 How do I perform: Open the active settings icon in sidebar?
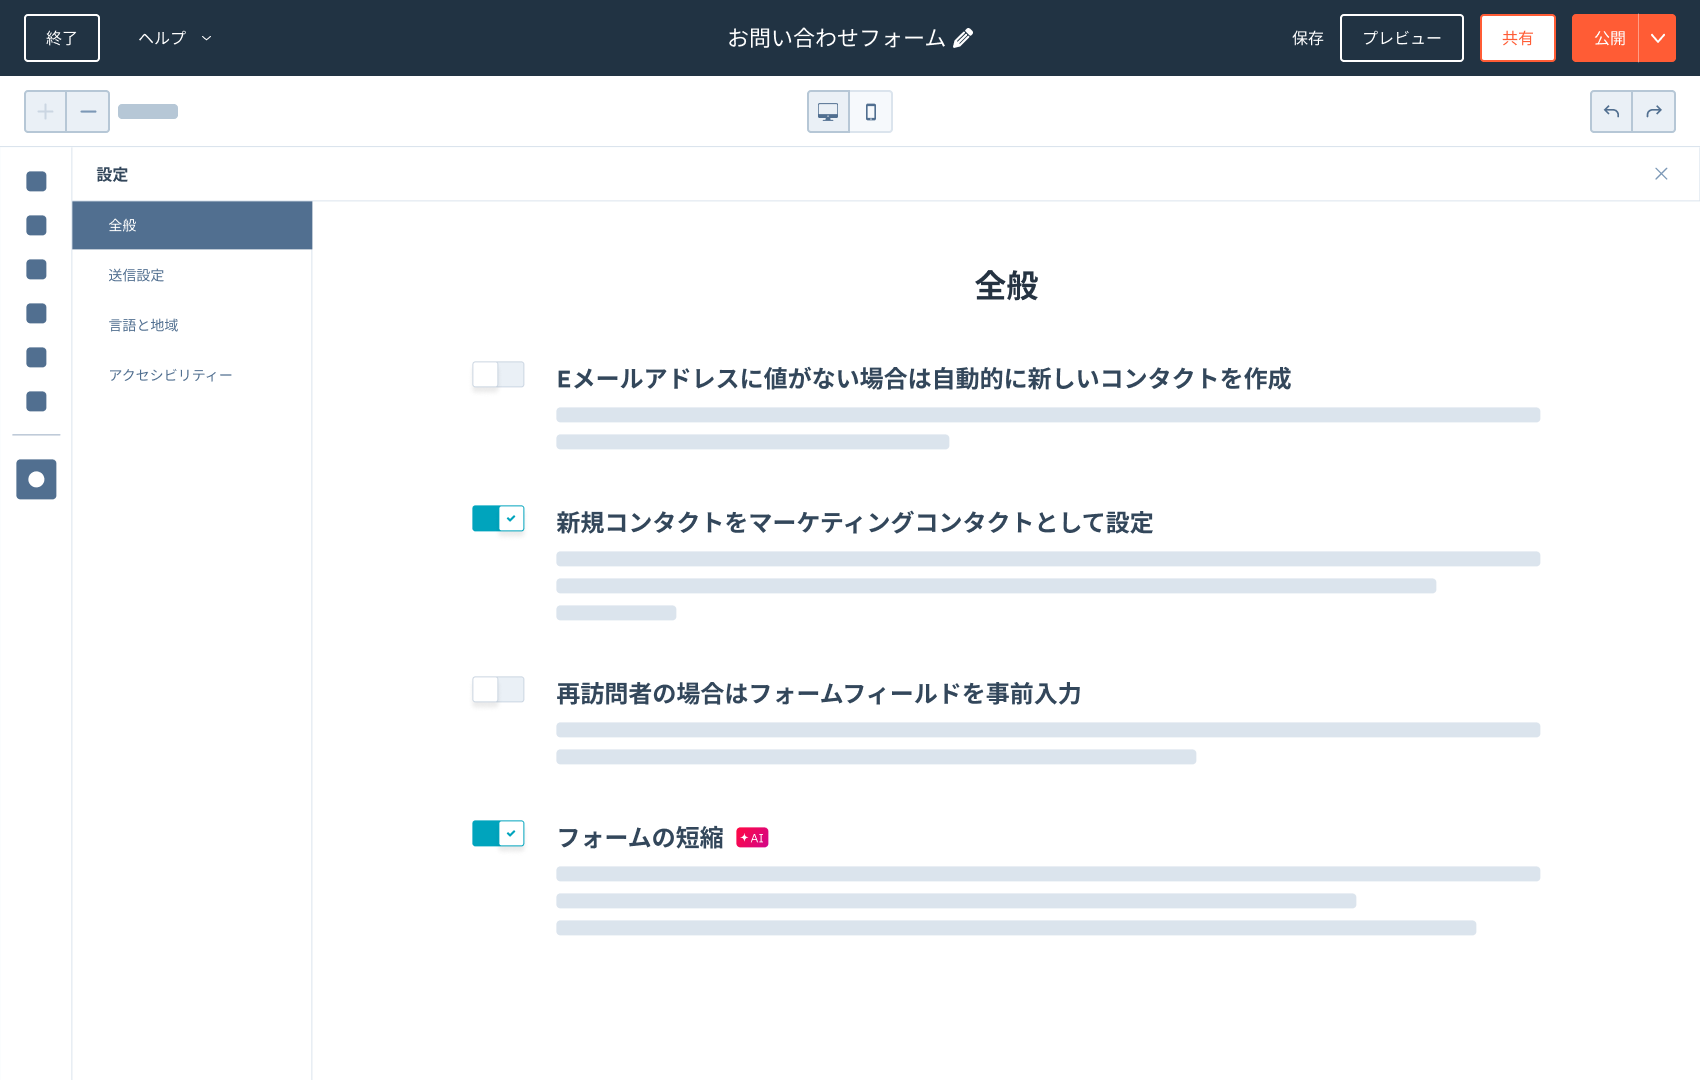[36, 479]
